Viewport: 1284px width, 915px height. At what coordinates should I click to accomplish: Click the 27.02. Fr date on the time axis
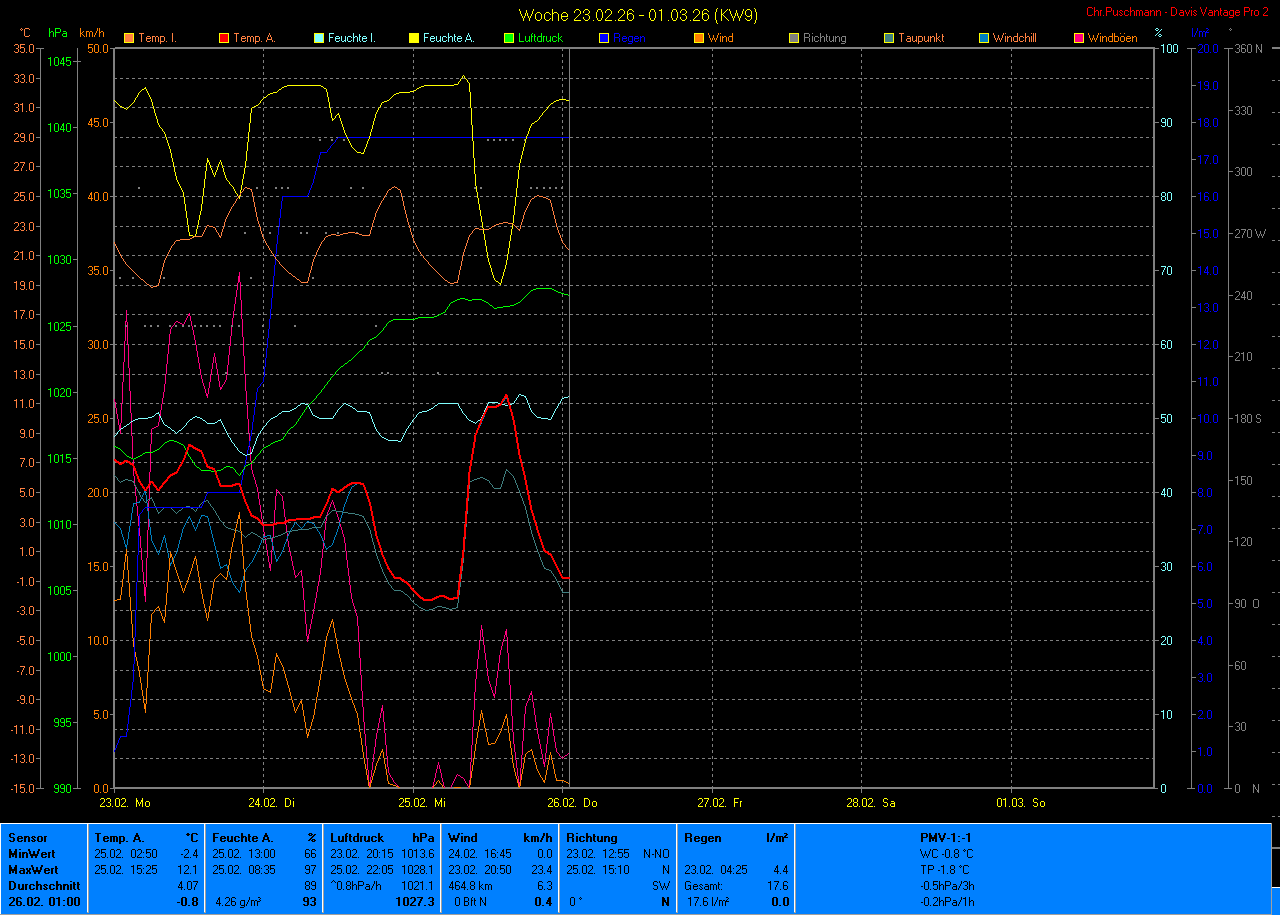point(720,802)
